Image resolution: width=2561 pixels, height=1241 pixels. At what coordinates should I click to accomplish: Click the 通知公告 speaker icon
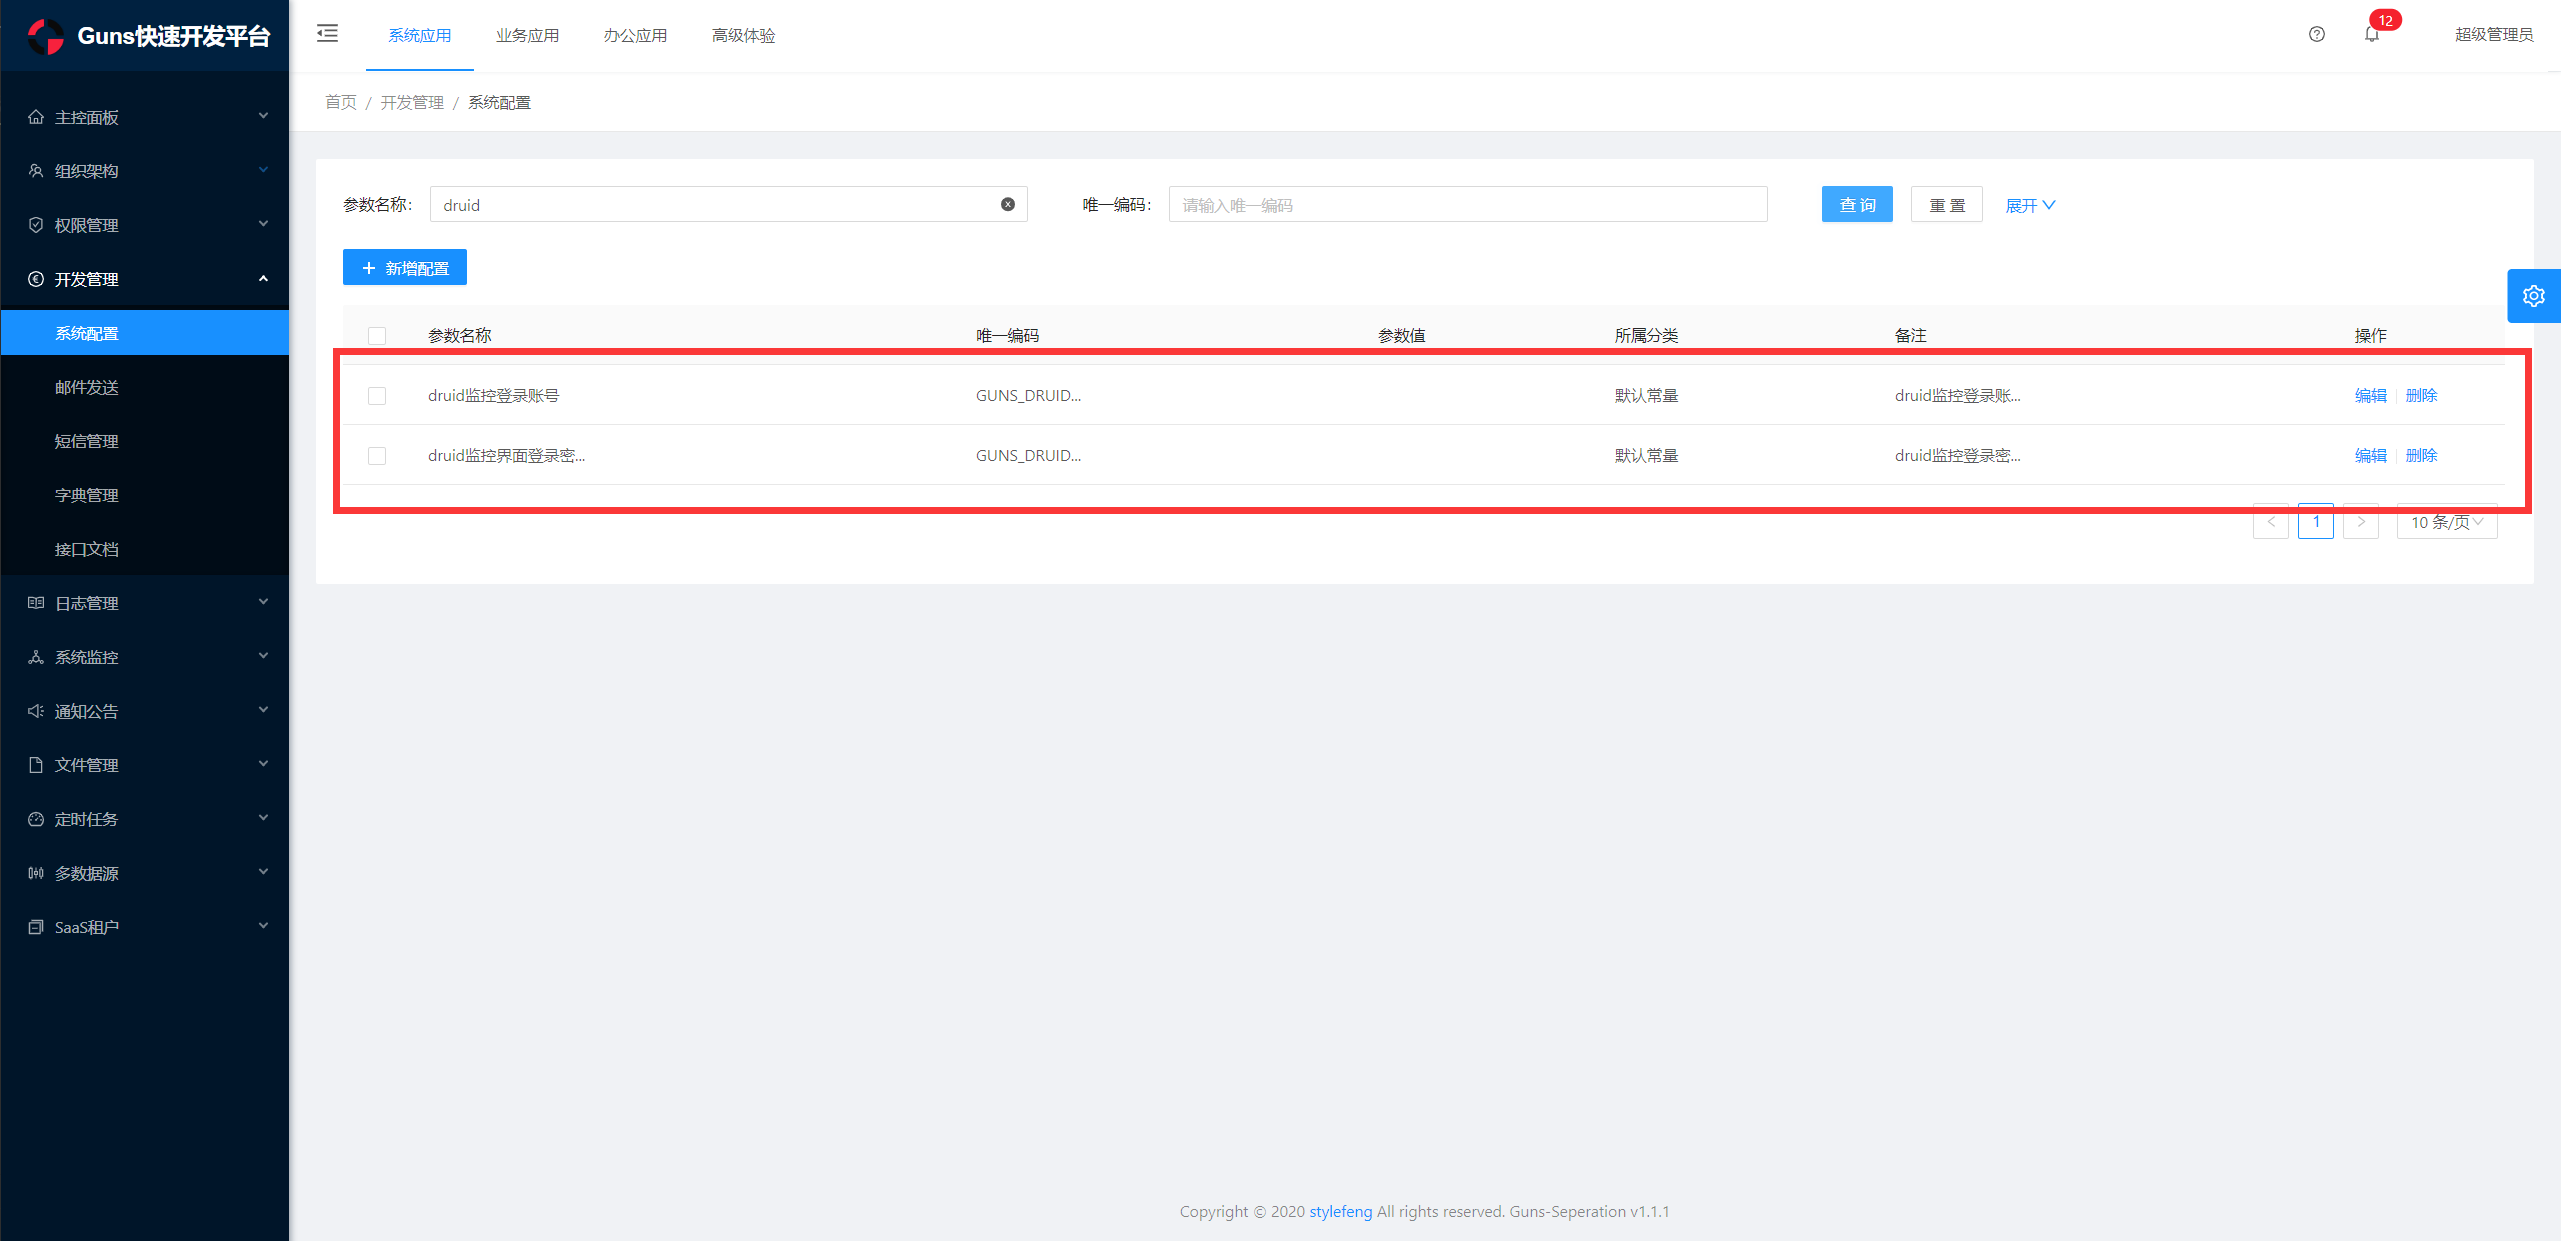click(36, 711)
